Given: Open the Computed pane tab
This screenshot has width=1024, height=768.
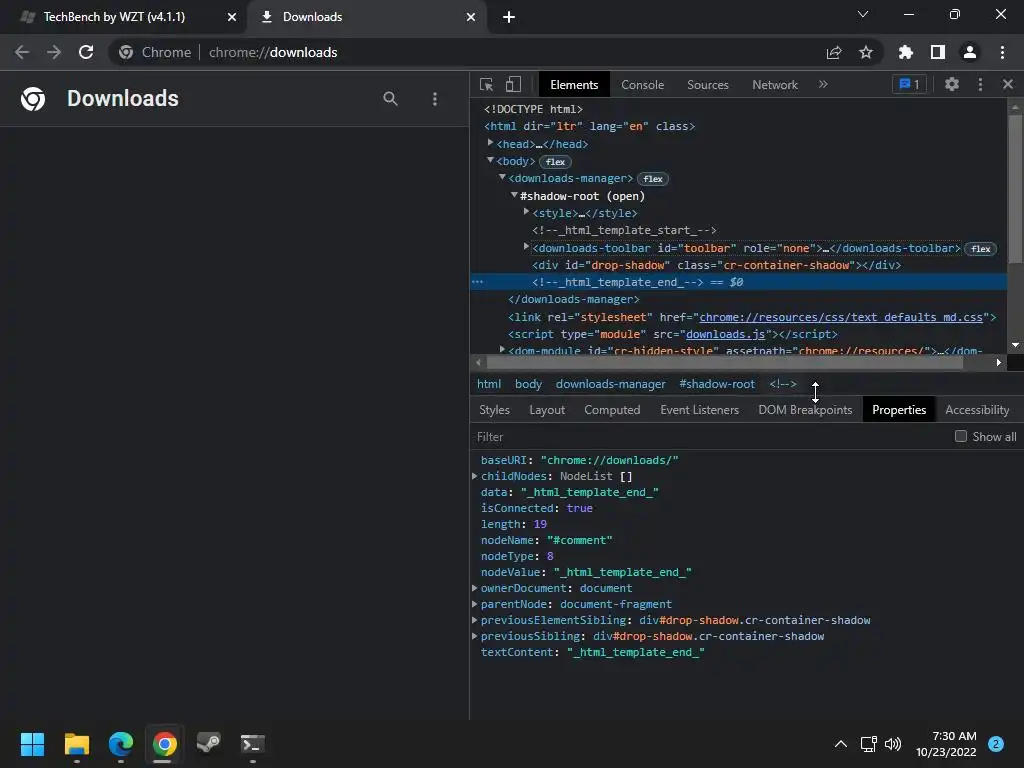Looking at the screenshot, I should pyautogui.click(x=612, y=409).
